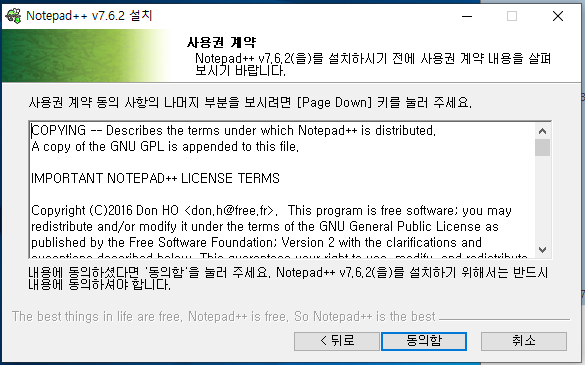Click the license scrollbar down arrow
This screenshot has width=585, height=365.
click(542, 249)
